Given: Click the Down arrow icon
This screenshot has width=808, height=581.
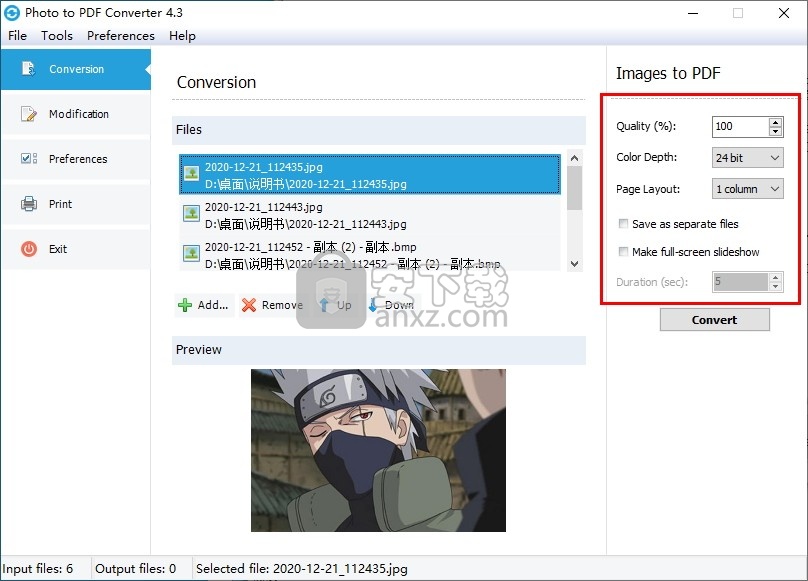Looking at the screenshot, I should tap(373, 305).
